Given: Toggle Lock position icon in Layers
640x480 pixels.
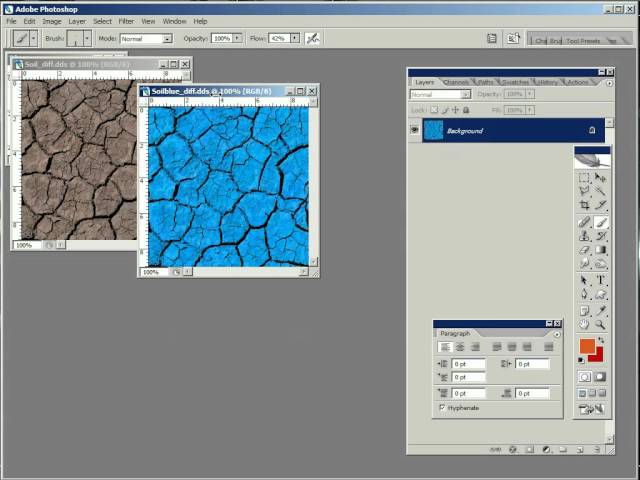Looking at the screenshot, I should coord(456,110).
